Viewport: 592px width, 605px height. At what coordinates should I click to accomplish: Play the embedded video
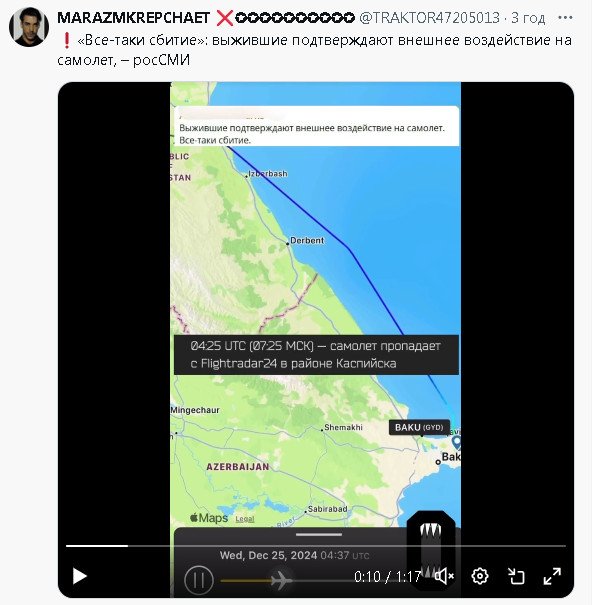pyautogui.click(x=80, y=576)
